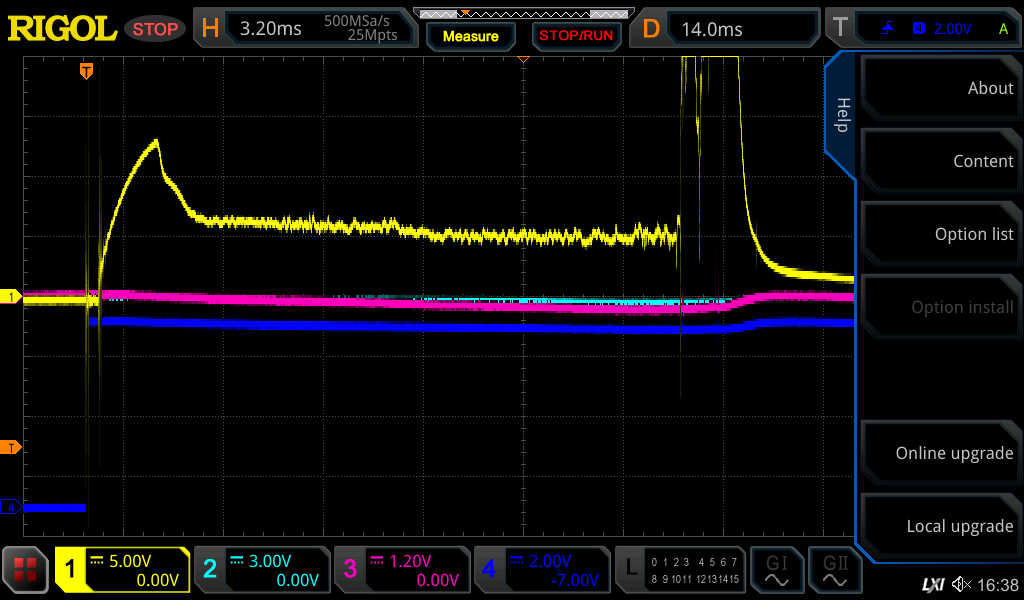
Task: Click the LXI network status icon
Action: [933, 584]
